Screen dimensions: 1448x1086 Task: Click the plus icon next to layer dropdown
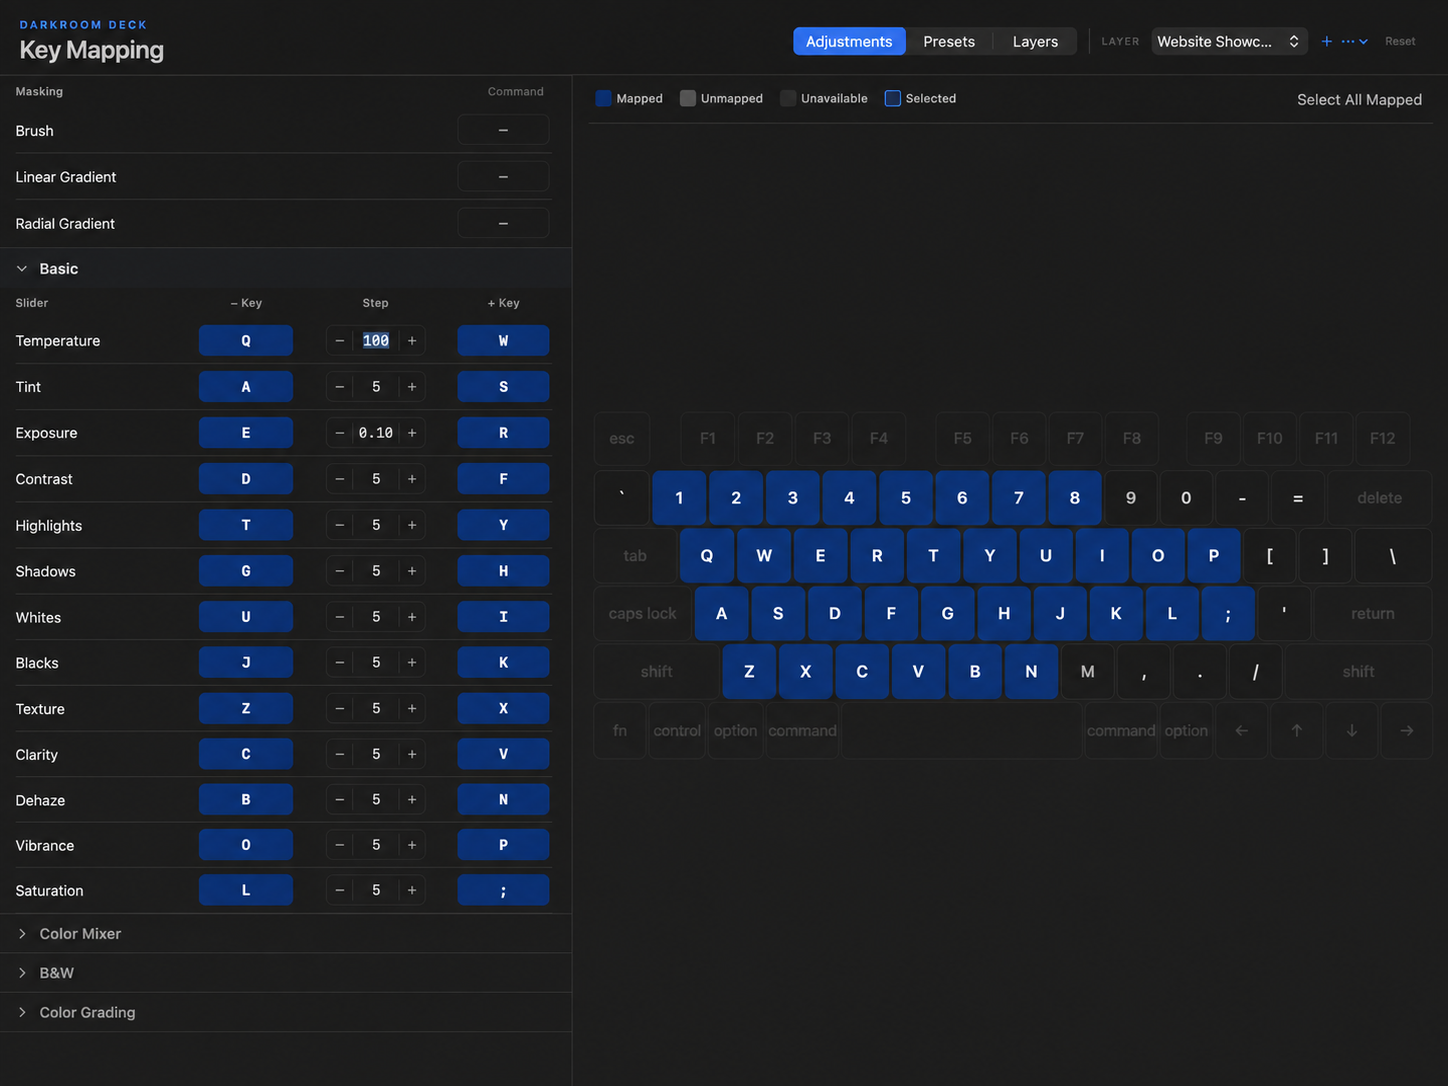coord(1326,41)
